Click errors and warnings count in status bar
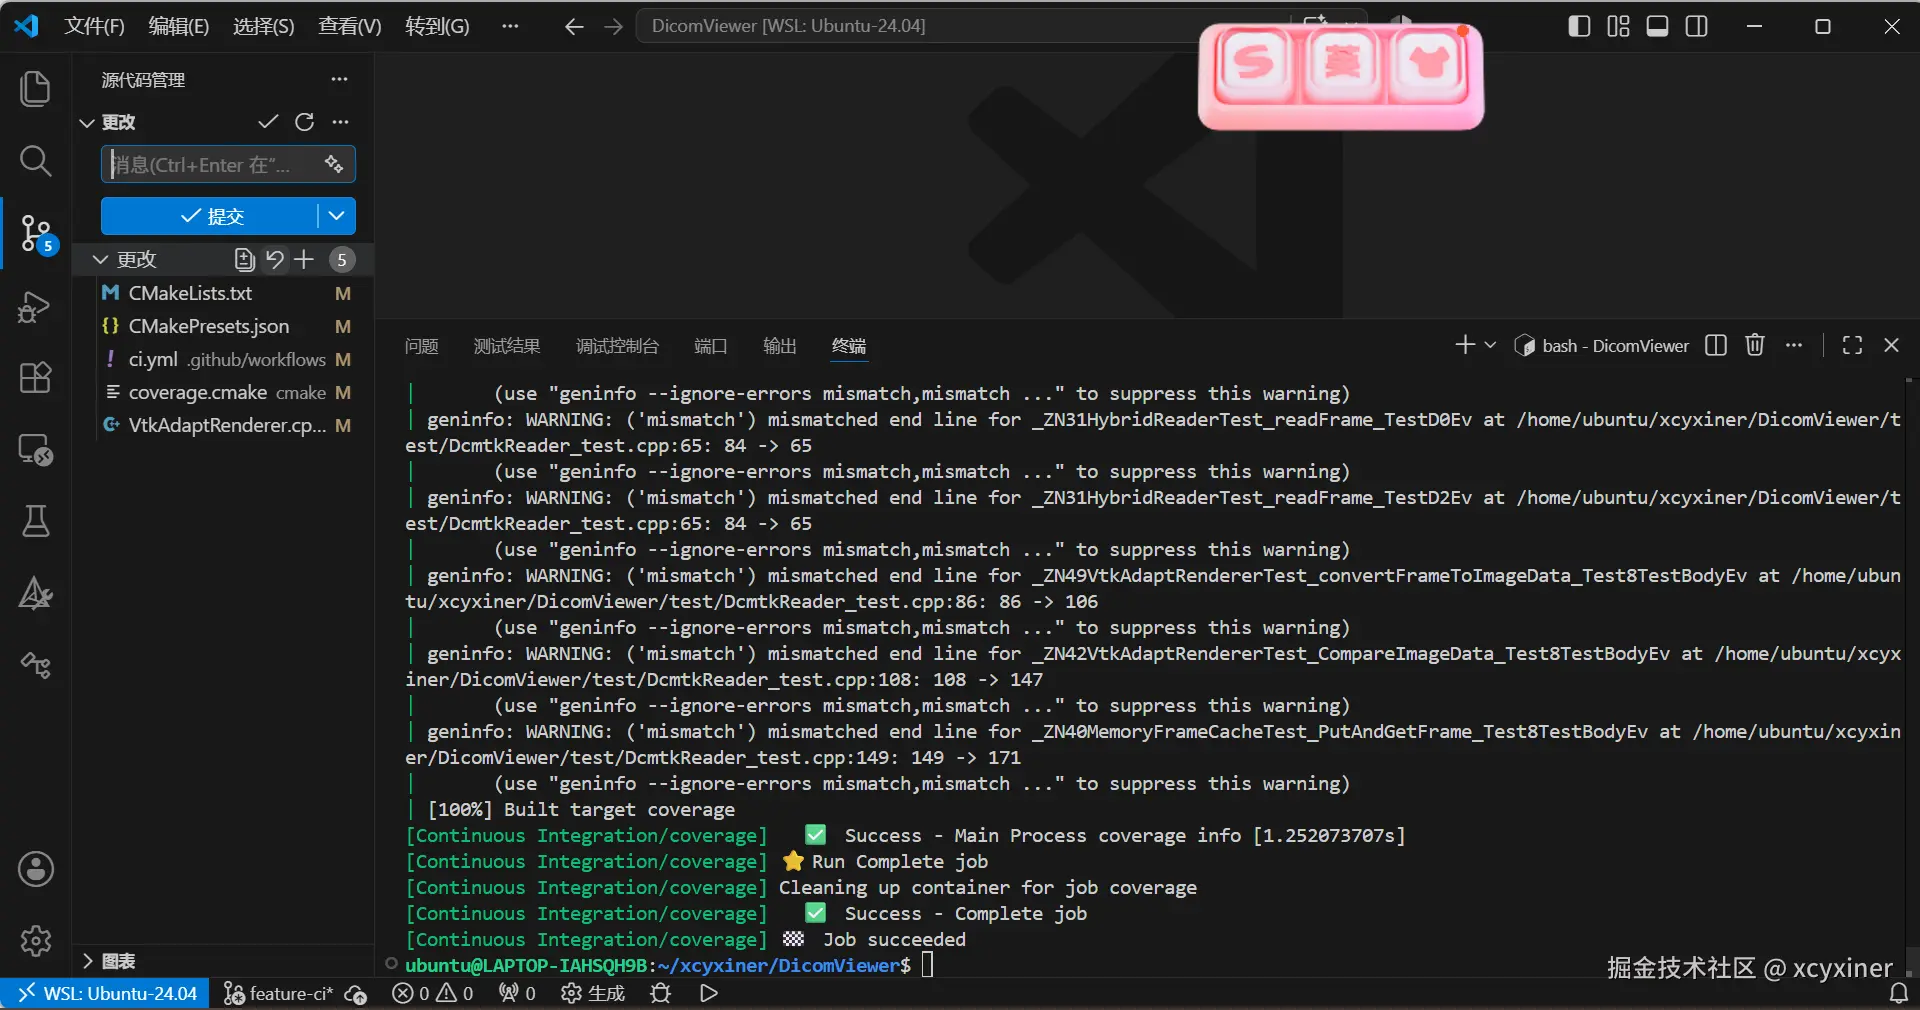The image size is (1920, 1010). [x=433, y=993]
